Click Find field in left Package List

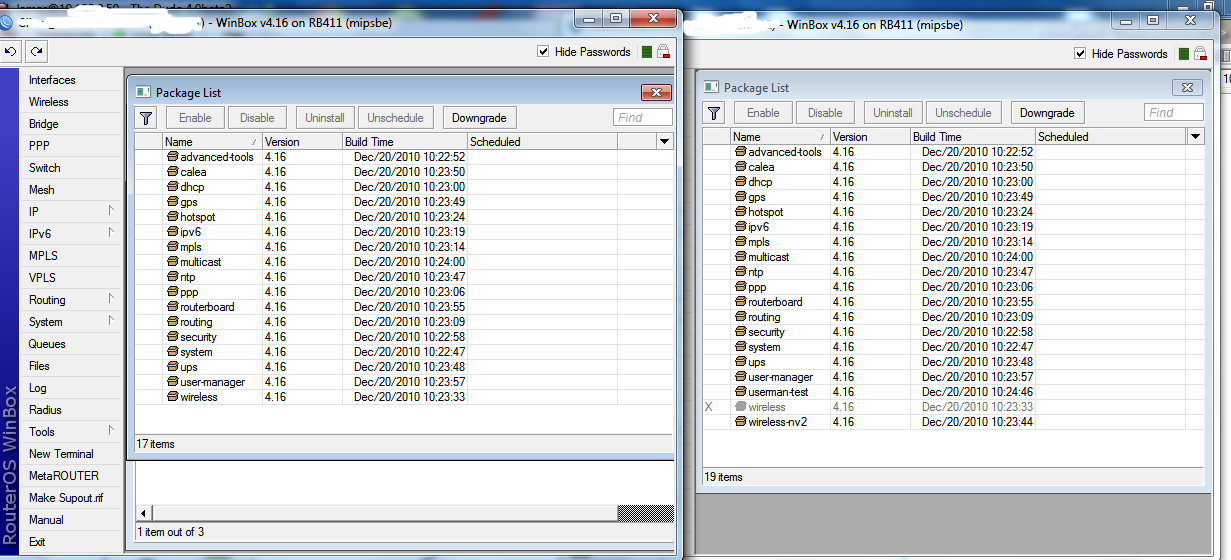pyautogui.click(x=642, y=118)
